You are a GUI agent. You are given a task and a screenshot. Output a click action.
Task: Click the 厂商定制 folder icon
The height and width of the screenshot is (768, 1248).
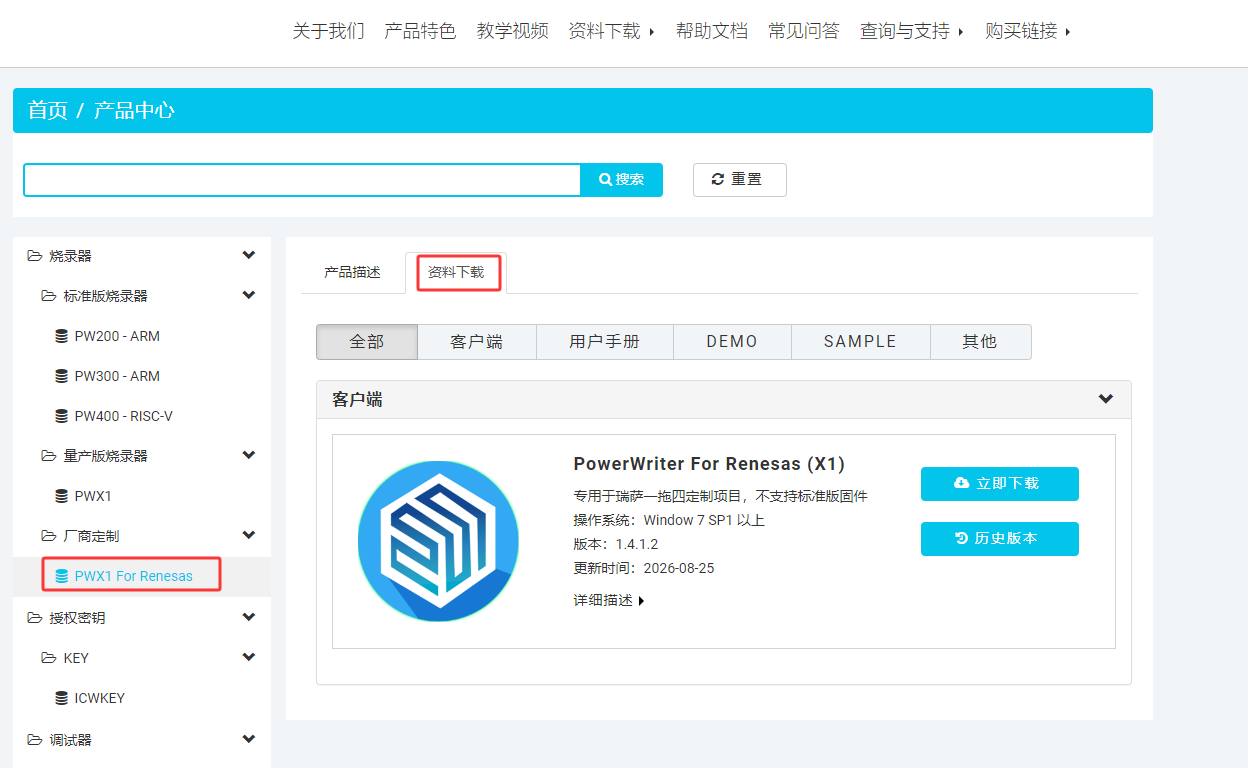(x=49, y=536)
